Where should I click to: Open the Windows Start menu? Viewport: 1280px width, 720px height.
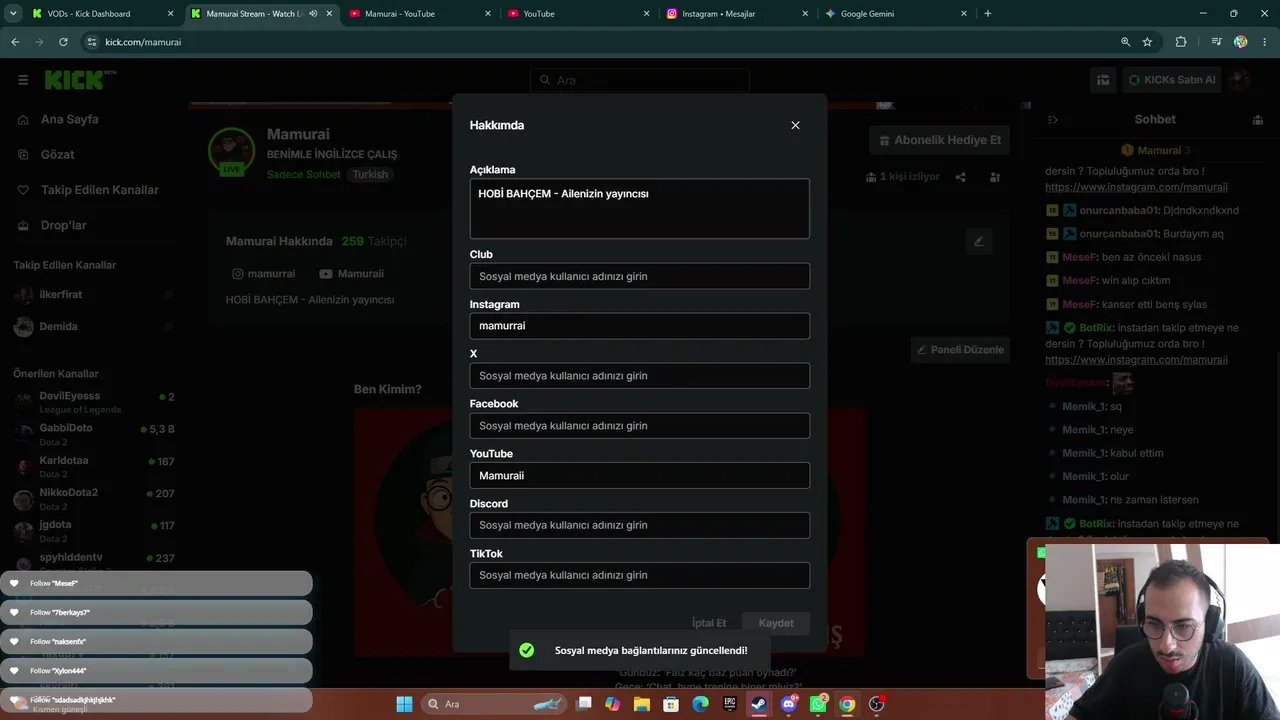tap(404, 704)
